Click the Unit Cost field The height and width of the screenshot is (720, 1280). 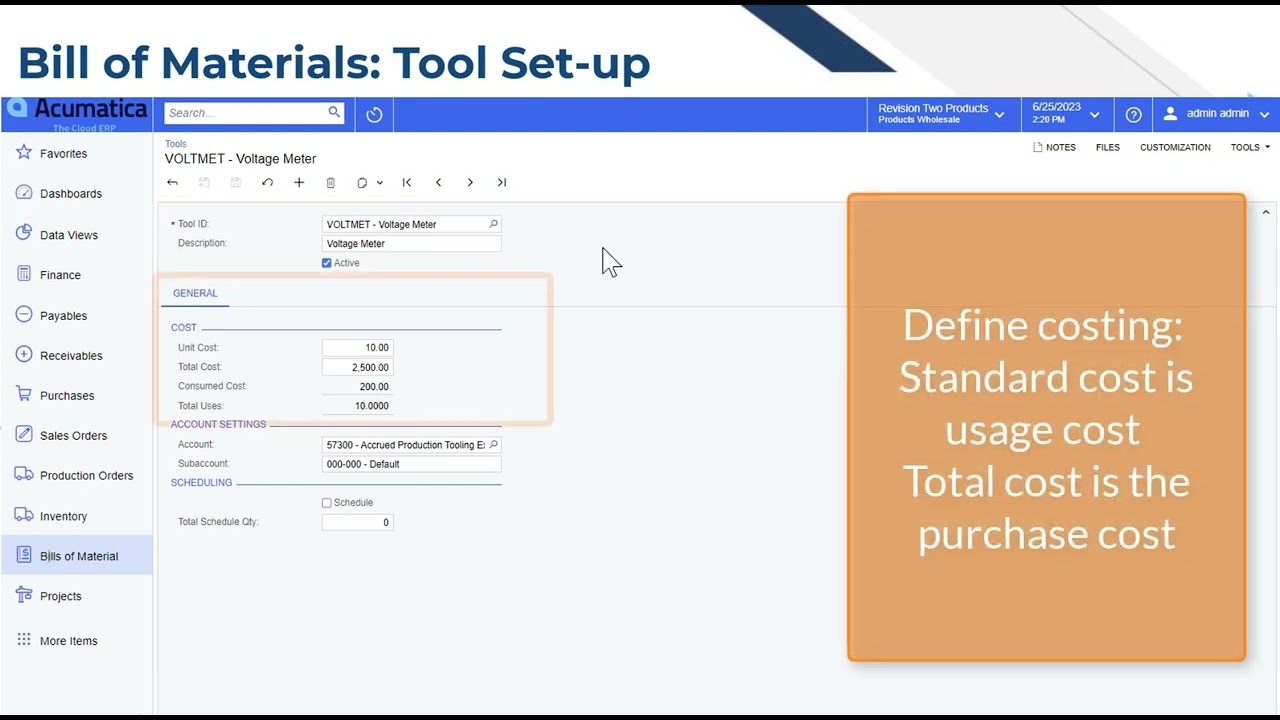pyautogui.click(x=357, y=348)
